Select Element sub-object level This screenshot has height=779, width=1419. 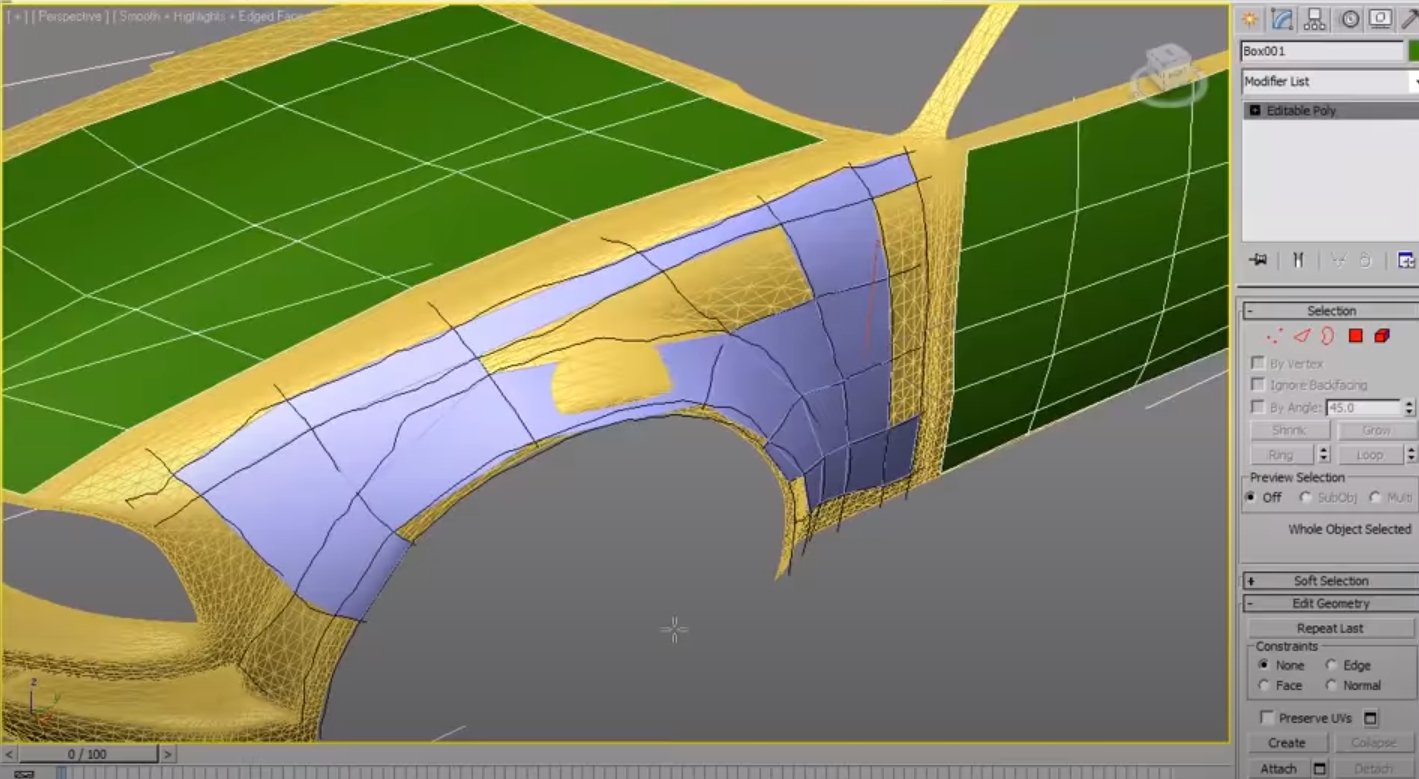[1382, 336]
